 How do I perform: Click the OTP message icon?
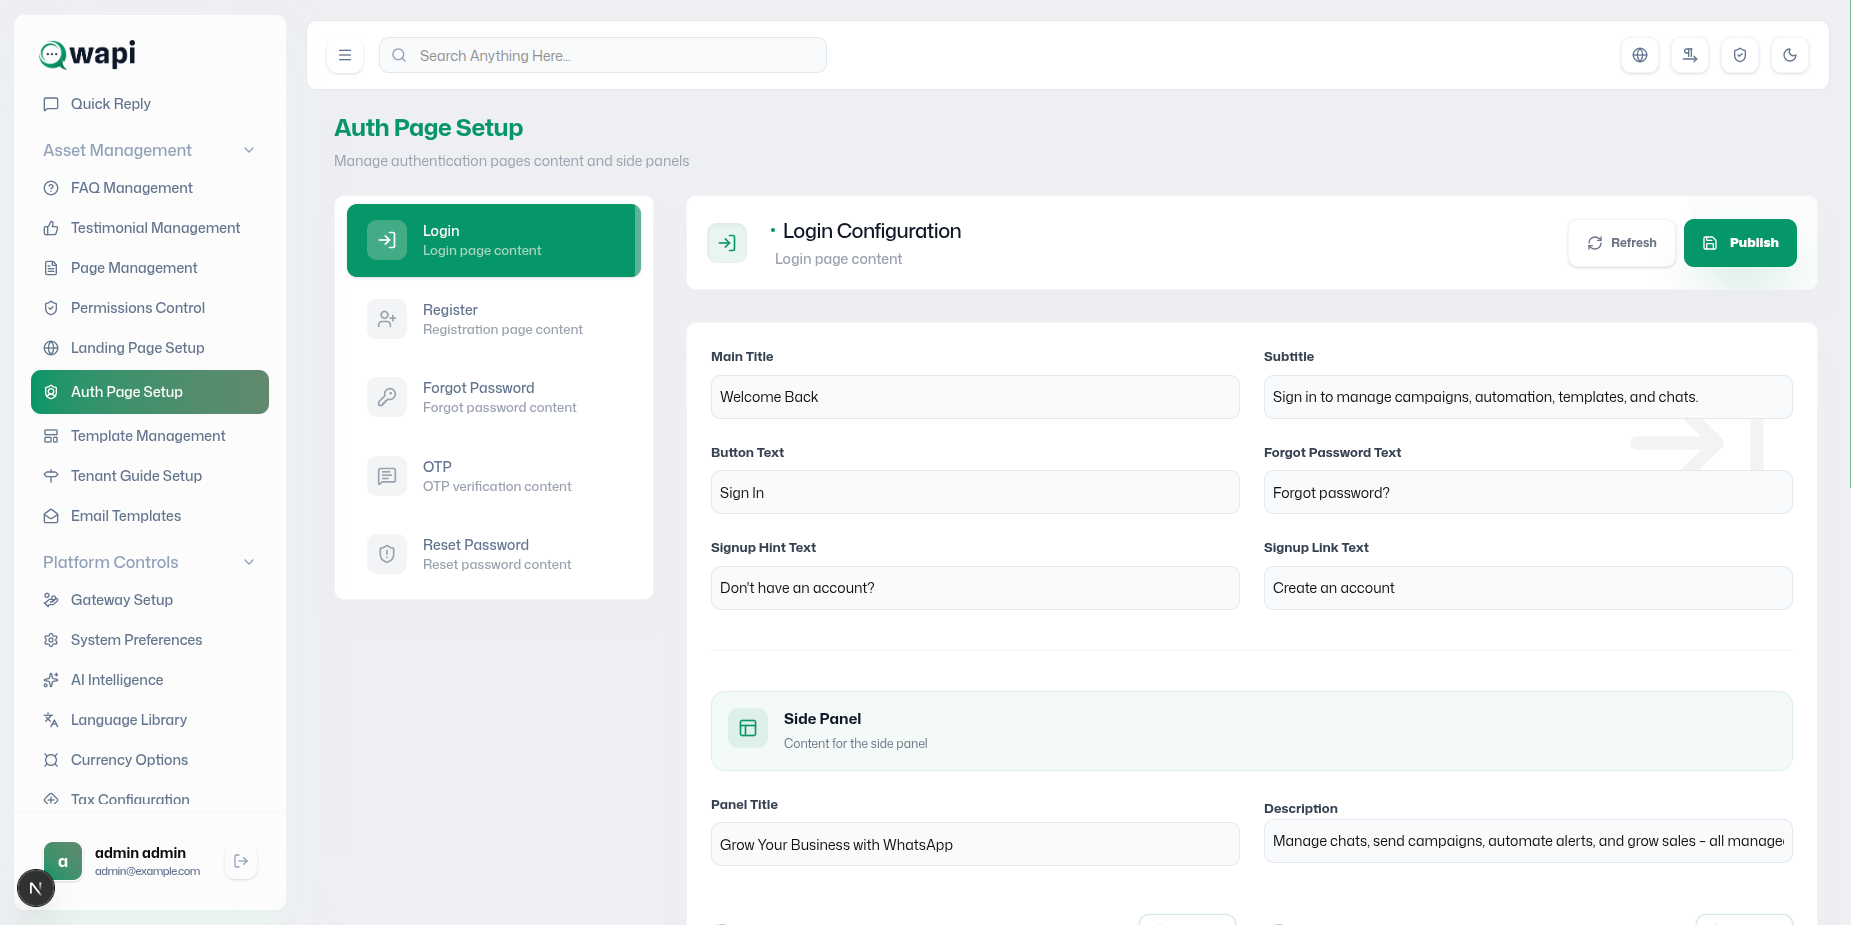(x=387, y=476)
